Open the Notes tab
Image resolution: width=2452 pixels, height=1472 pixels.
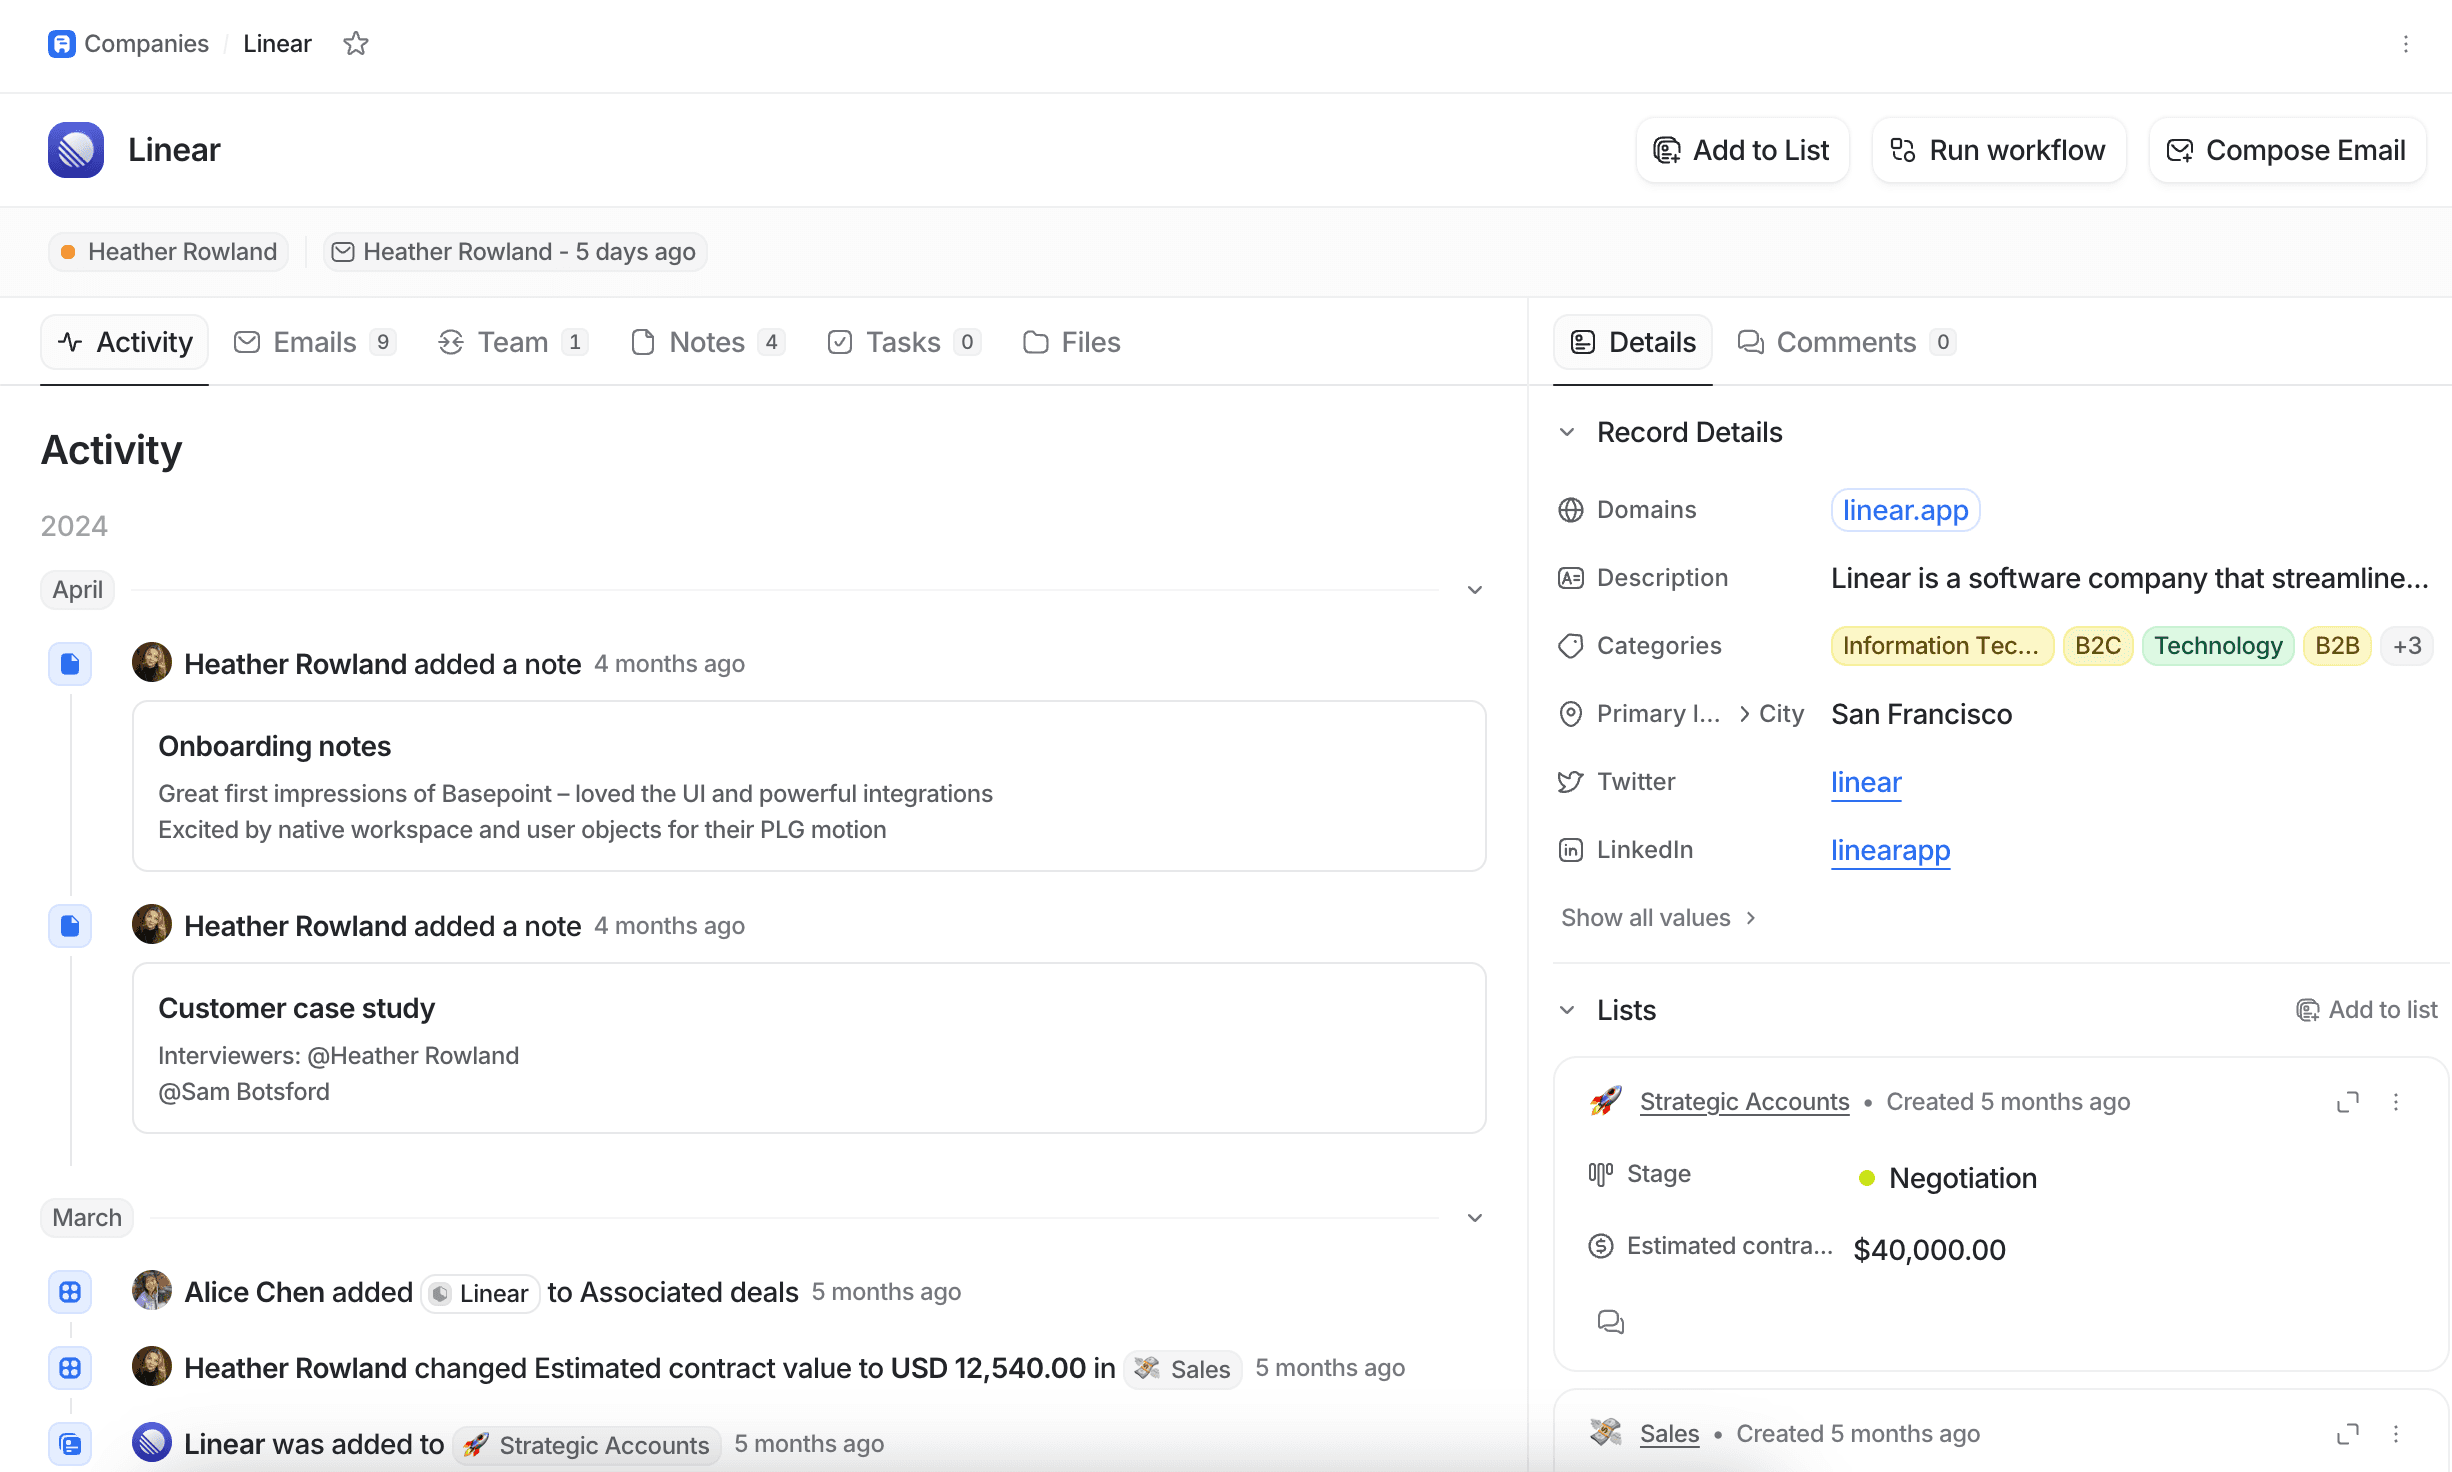[708, 342]
